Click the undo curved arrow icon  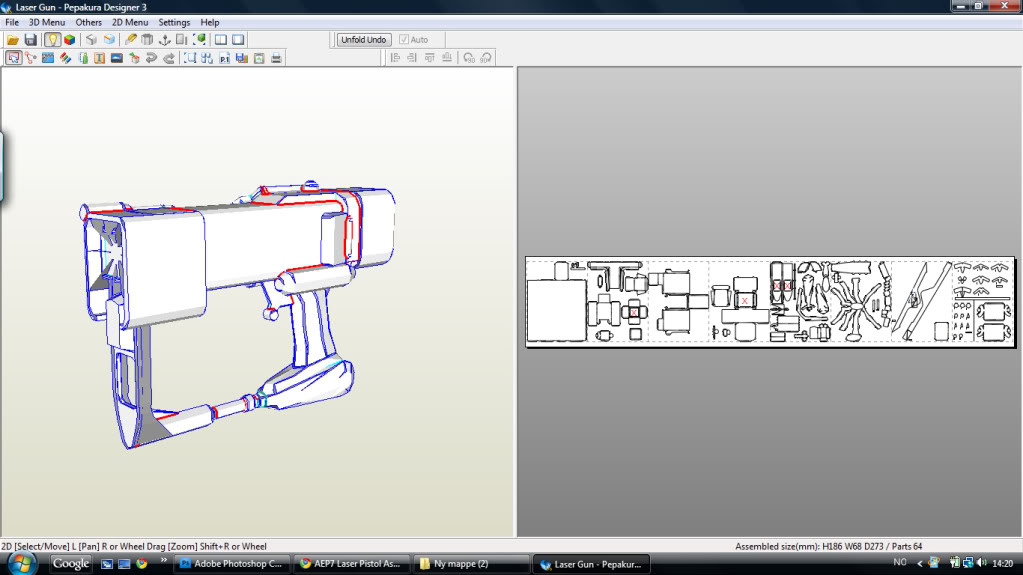tap(151, 58)
